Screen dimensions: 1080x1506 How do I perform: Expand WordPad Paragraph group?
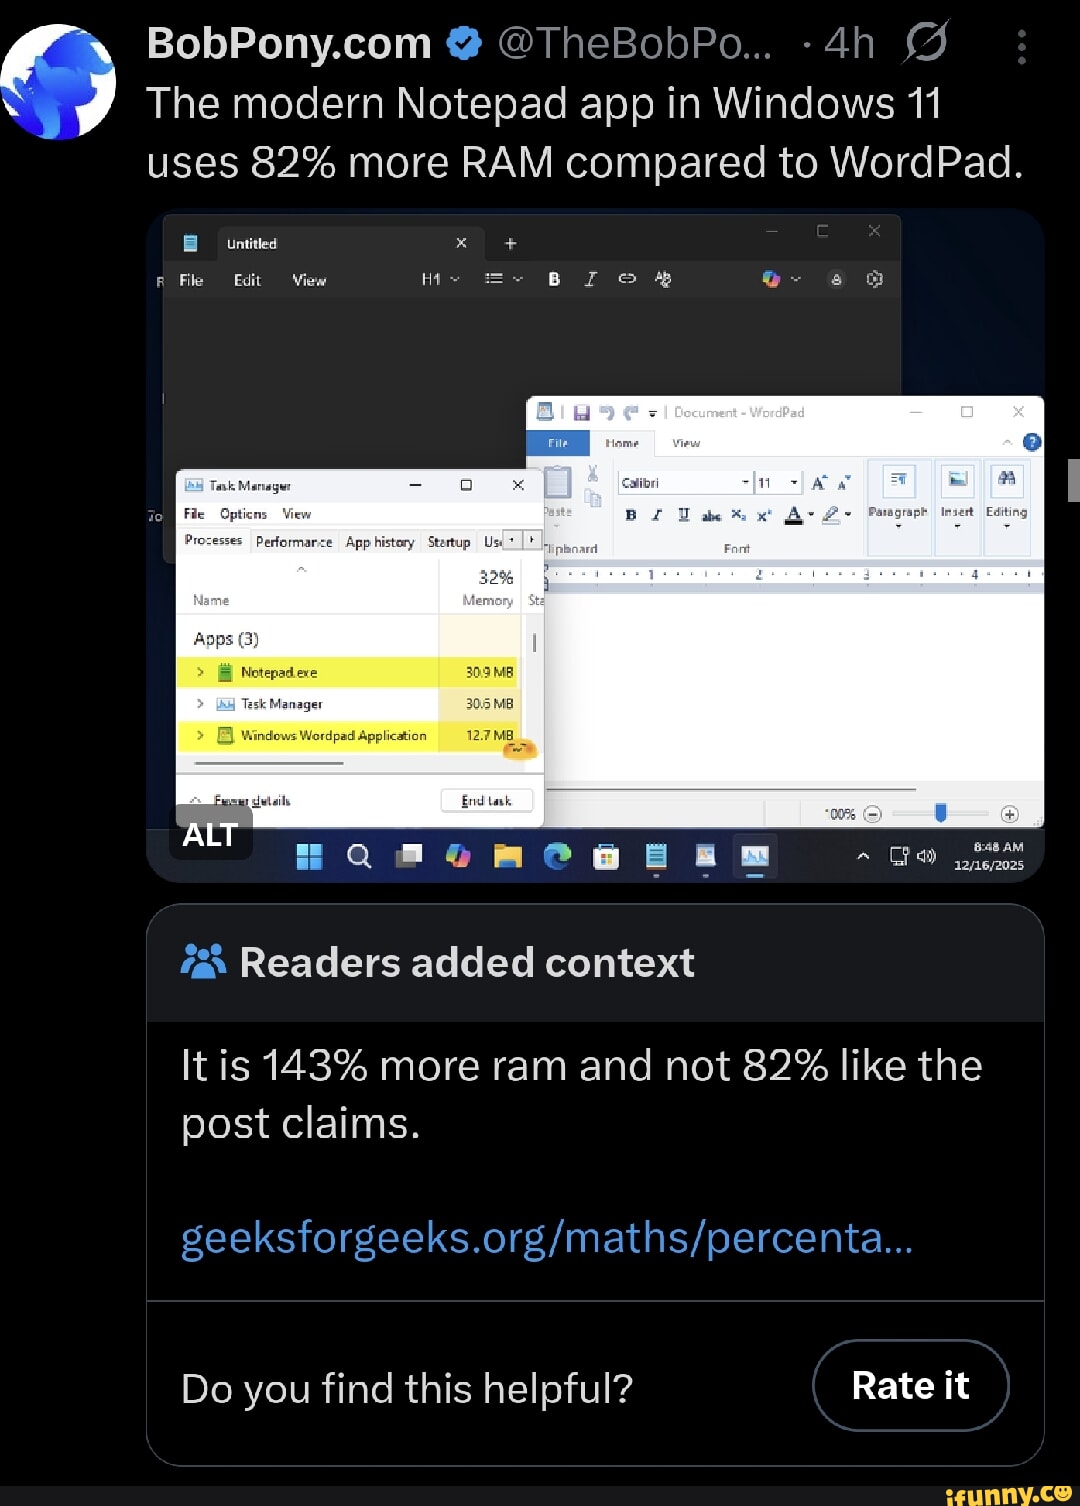898,508
